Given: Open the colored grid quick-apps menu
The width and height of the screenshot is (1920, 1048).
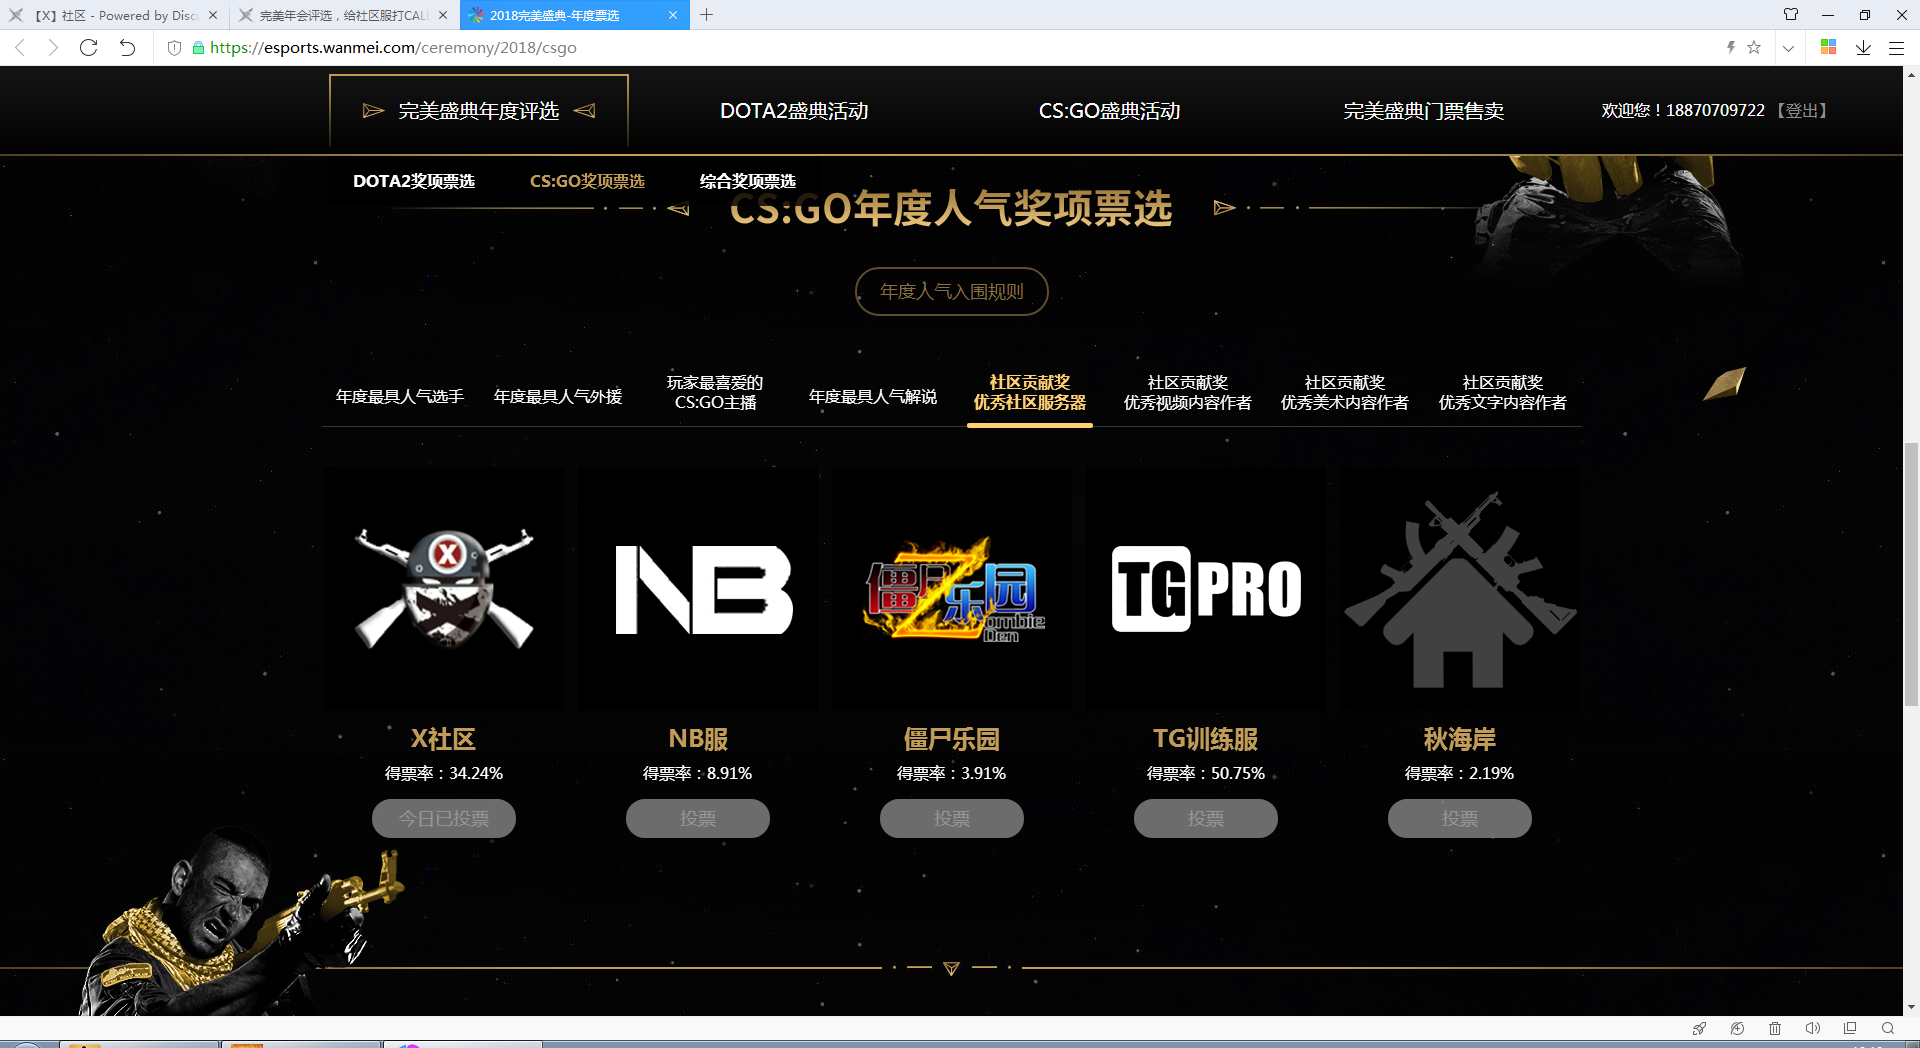Looking at the screenshot, I should (x=1829, y=47).
